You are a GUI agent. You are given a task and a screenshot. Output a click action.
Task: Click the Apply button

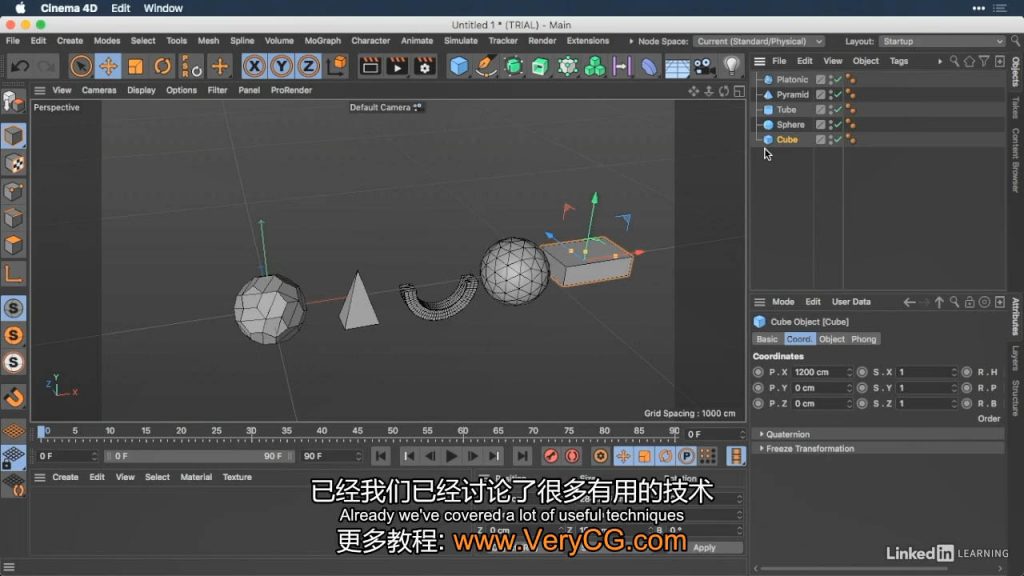(x=704, y=548)
